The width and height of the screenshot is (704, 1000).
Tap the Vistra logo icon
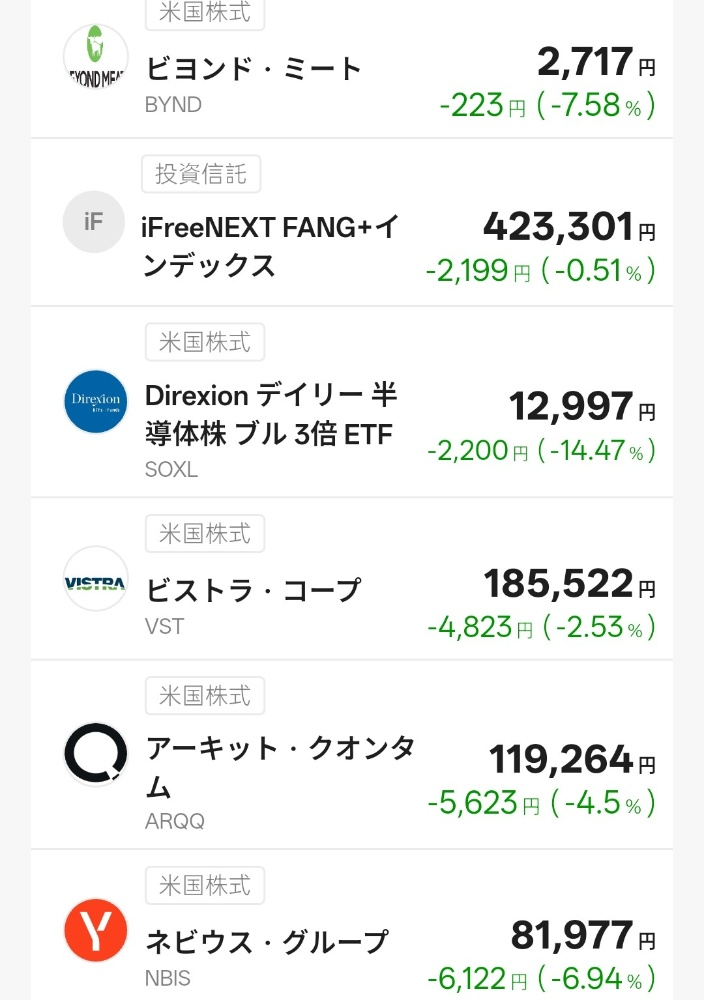coord(95,579)
